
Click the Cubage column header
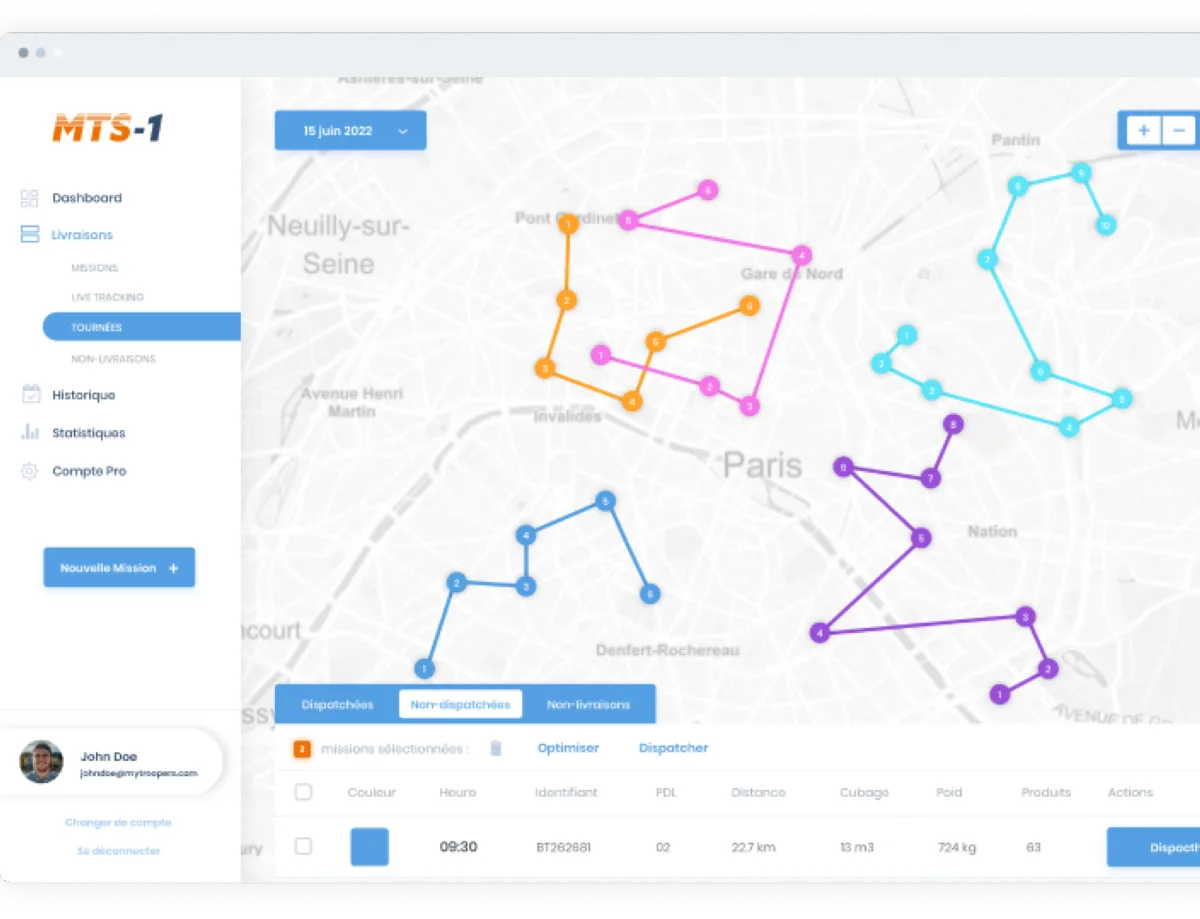[x=864, y=792]
